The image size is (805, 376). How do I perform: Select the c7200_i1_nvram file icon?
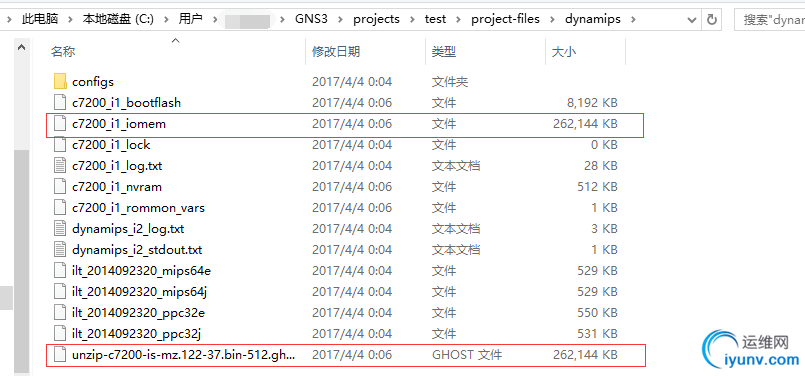[x=60, y=186]
